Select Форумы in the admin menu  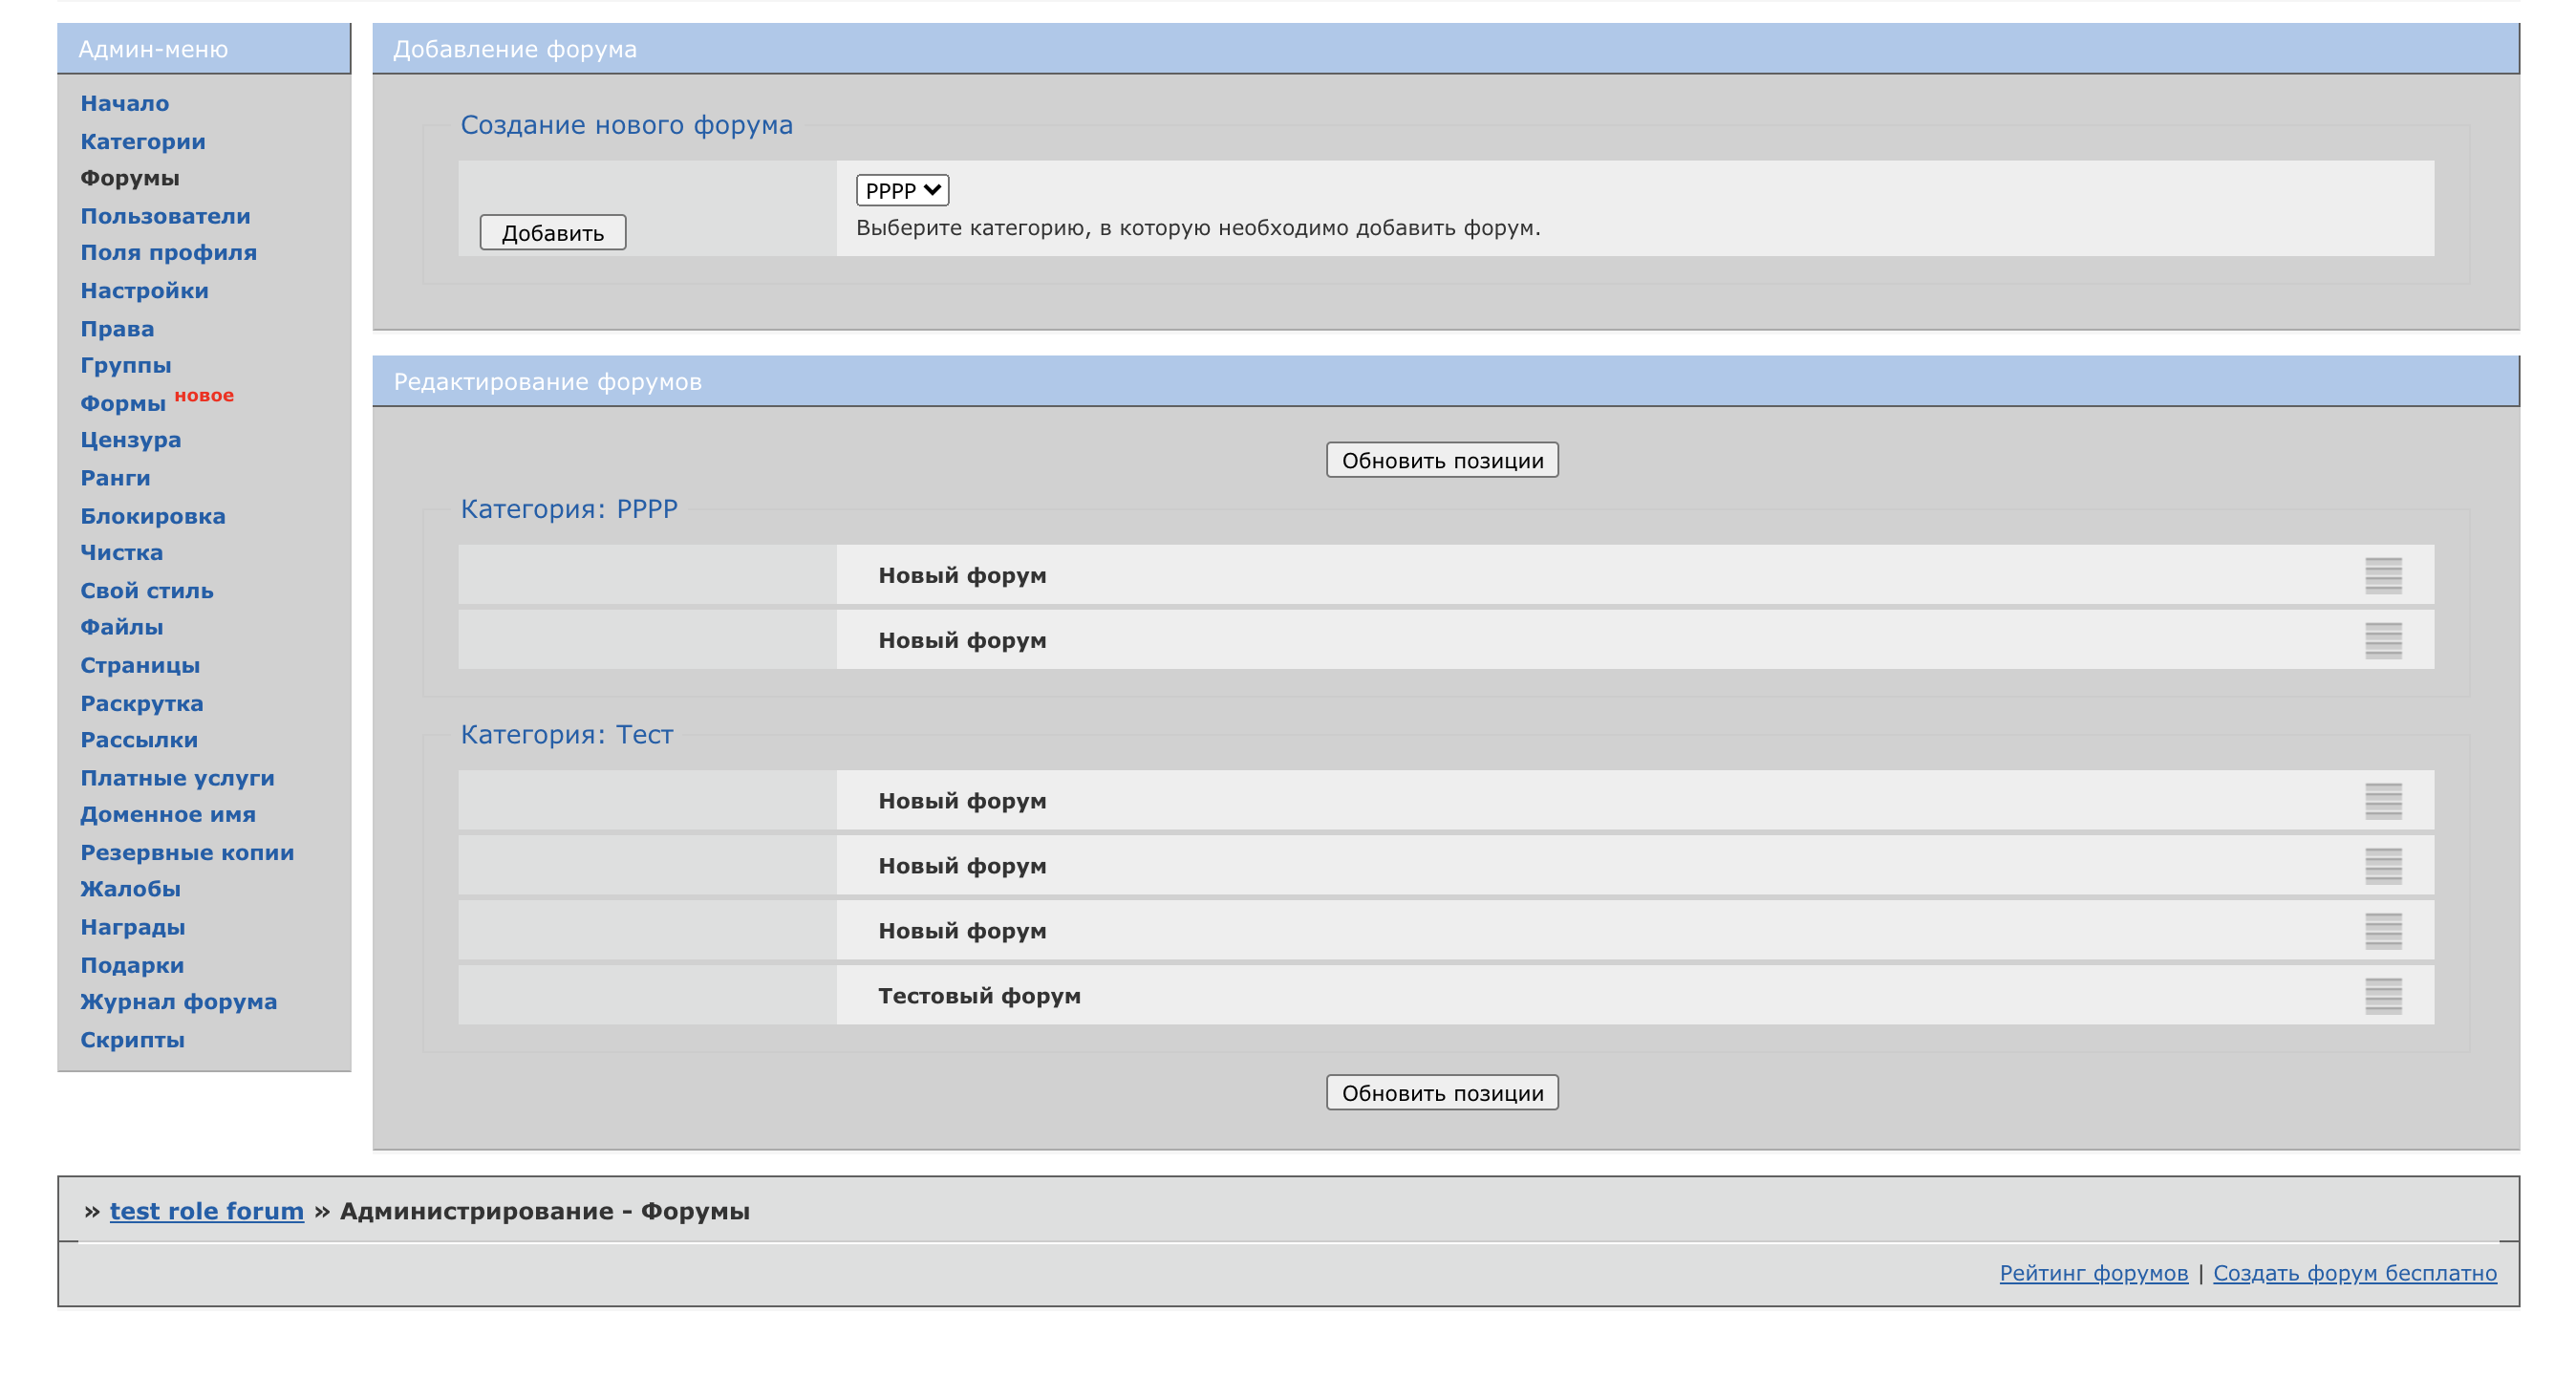point(130,178)
